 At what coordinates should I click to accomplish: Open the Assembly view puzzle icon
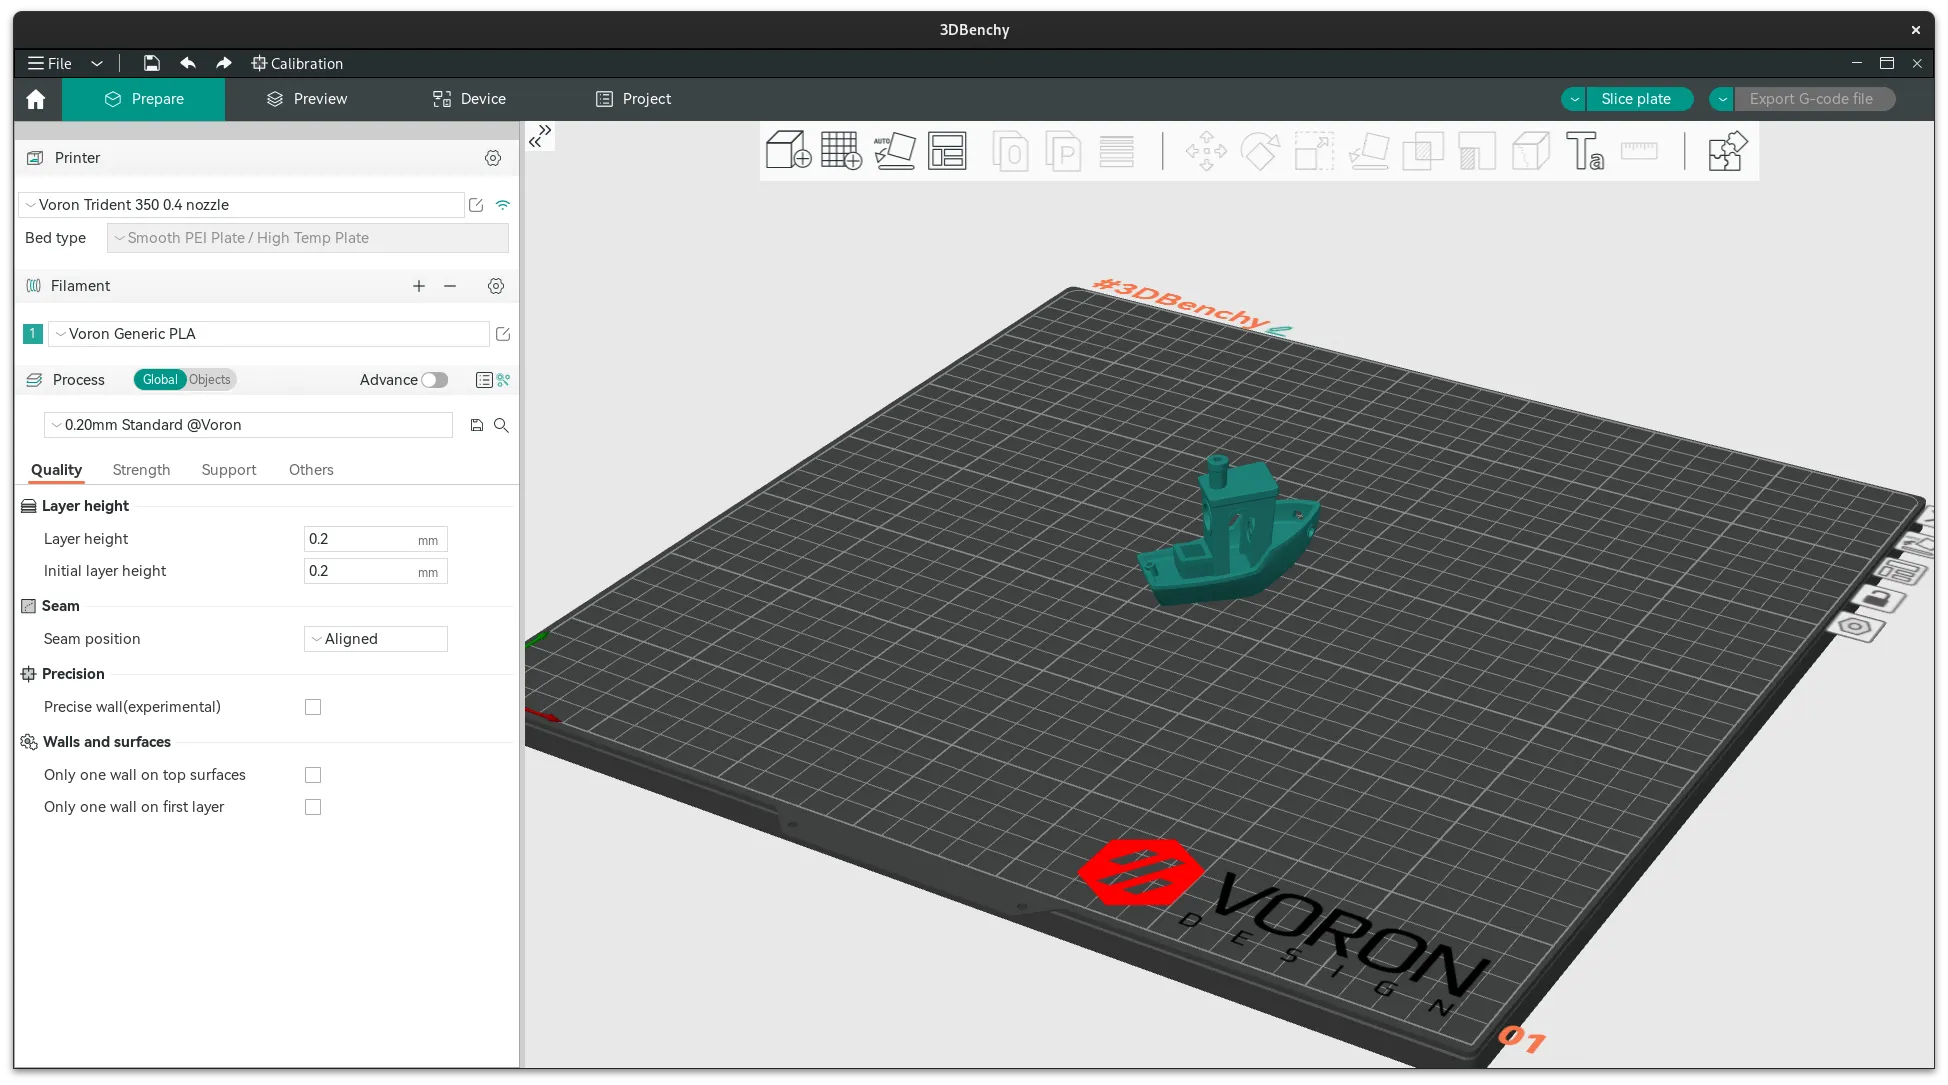[x=1727, y=151]
